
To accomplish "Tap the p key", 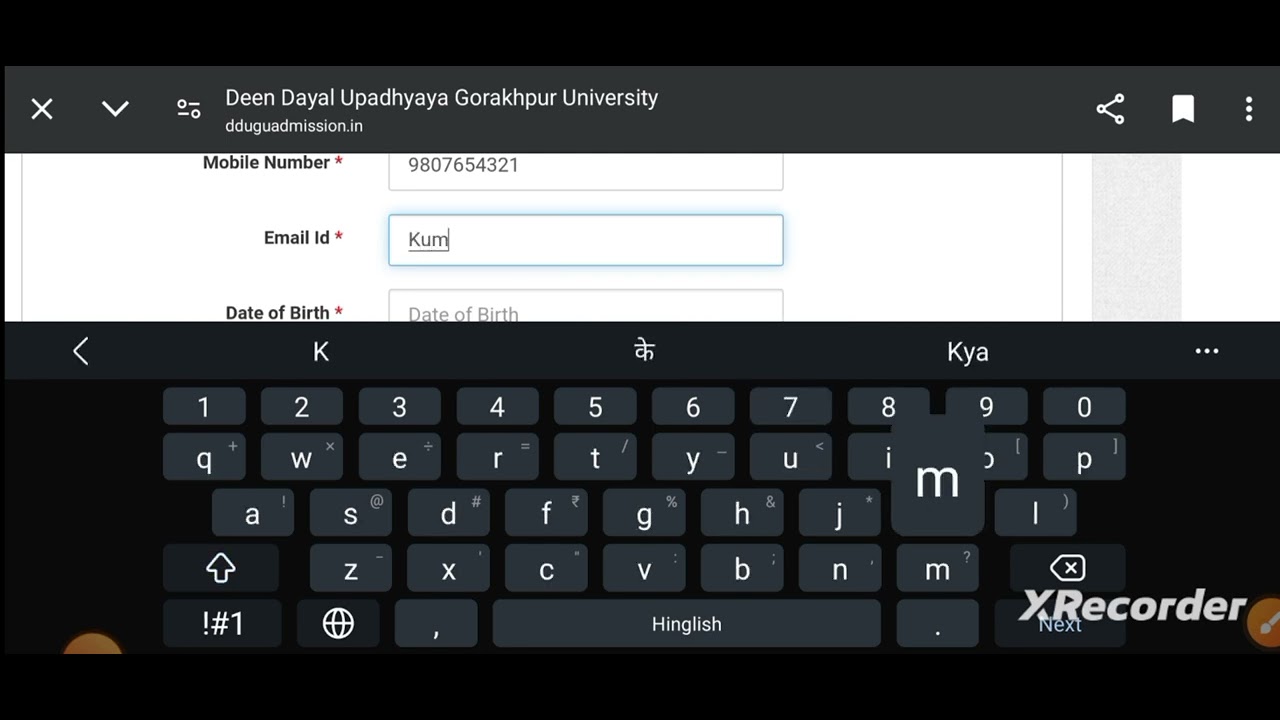I will (1085, 458).
